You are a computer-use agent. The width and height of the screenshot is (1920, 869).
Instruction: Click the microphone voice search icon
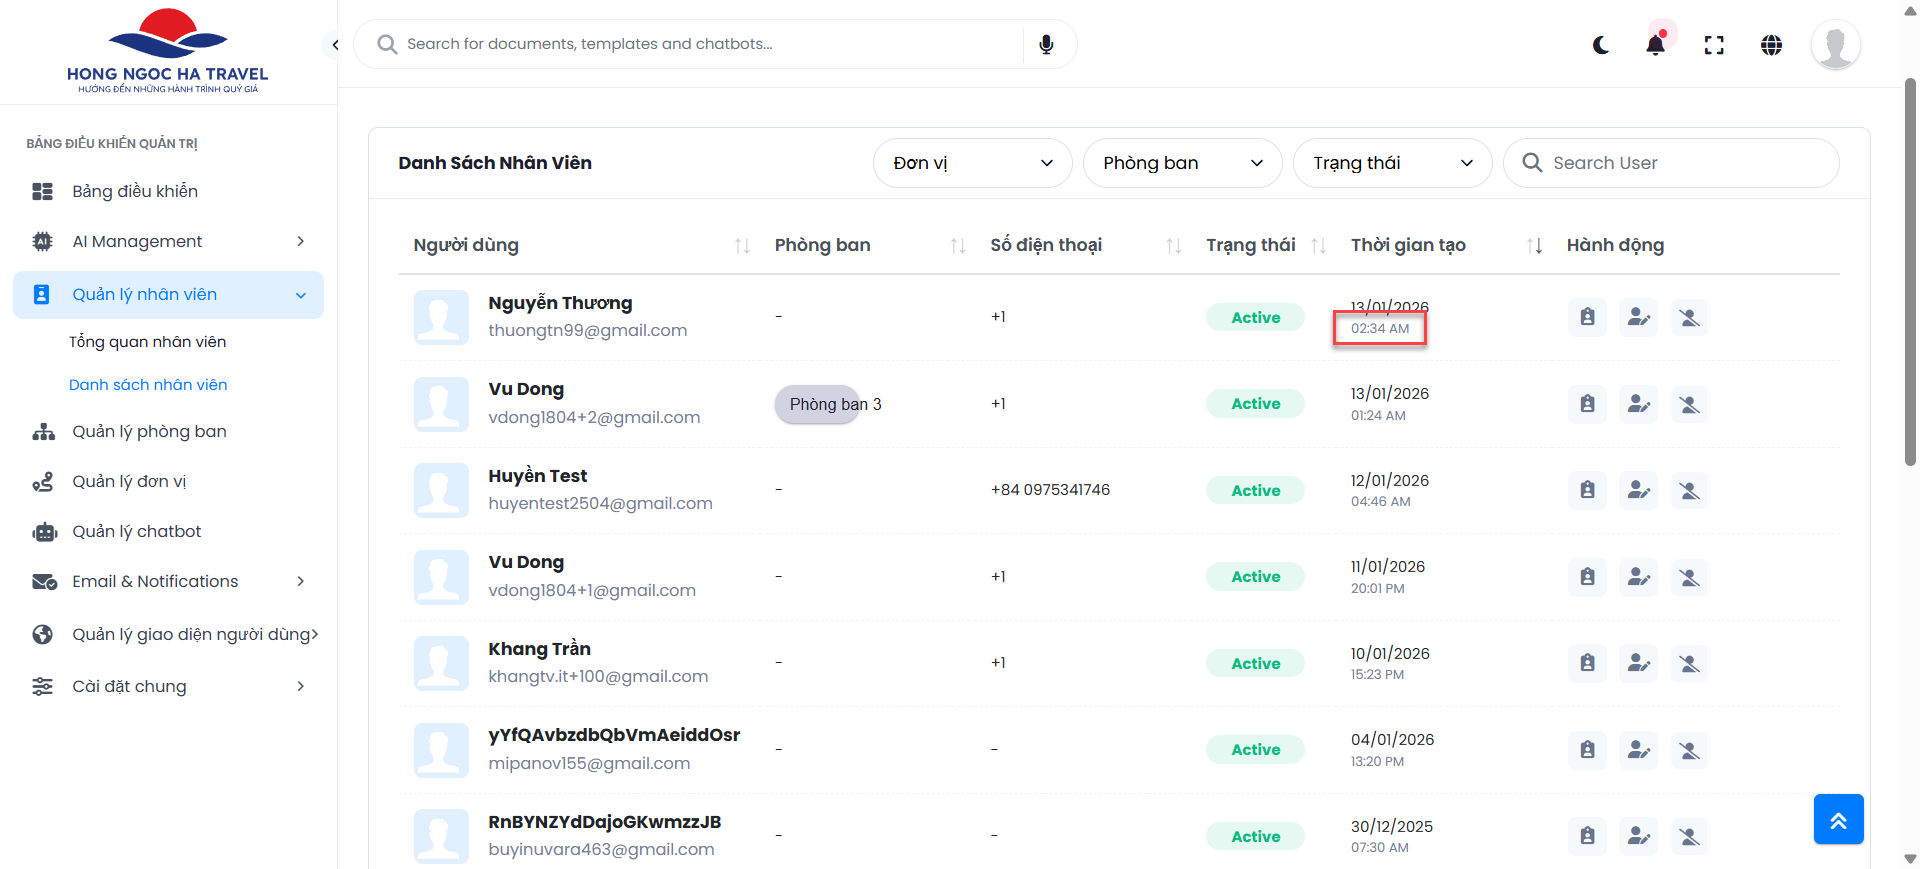pyautogui.click(x=1046, y=45)
